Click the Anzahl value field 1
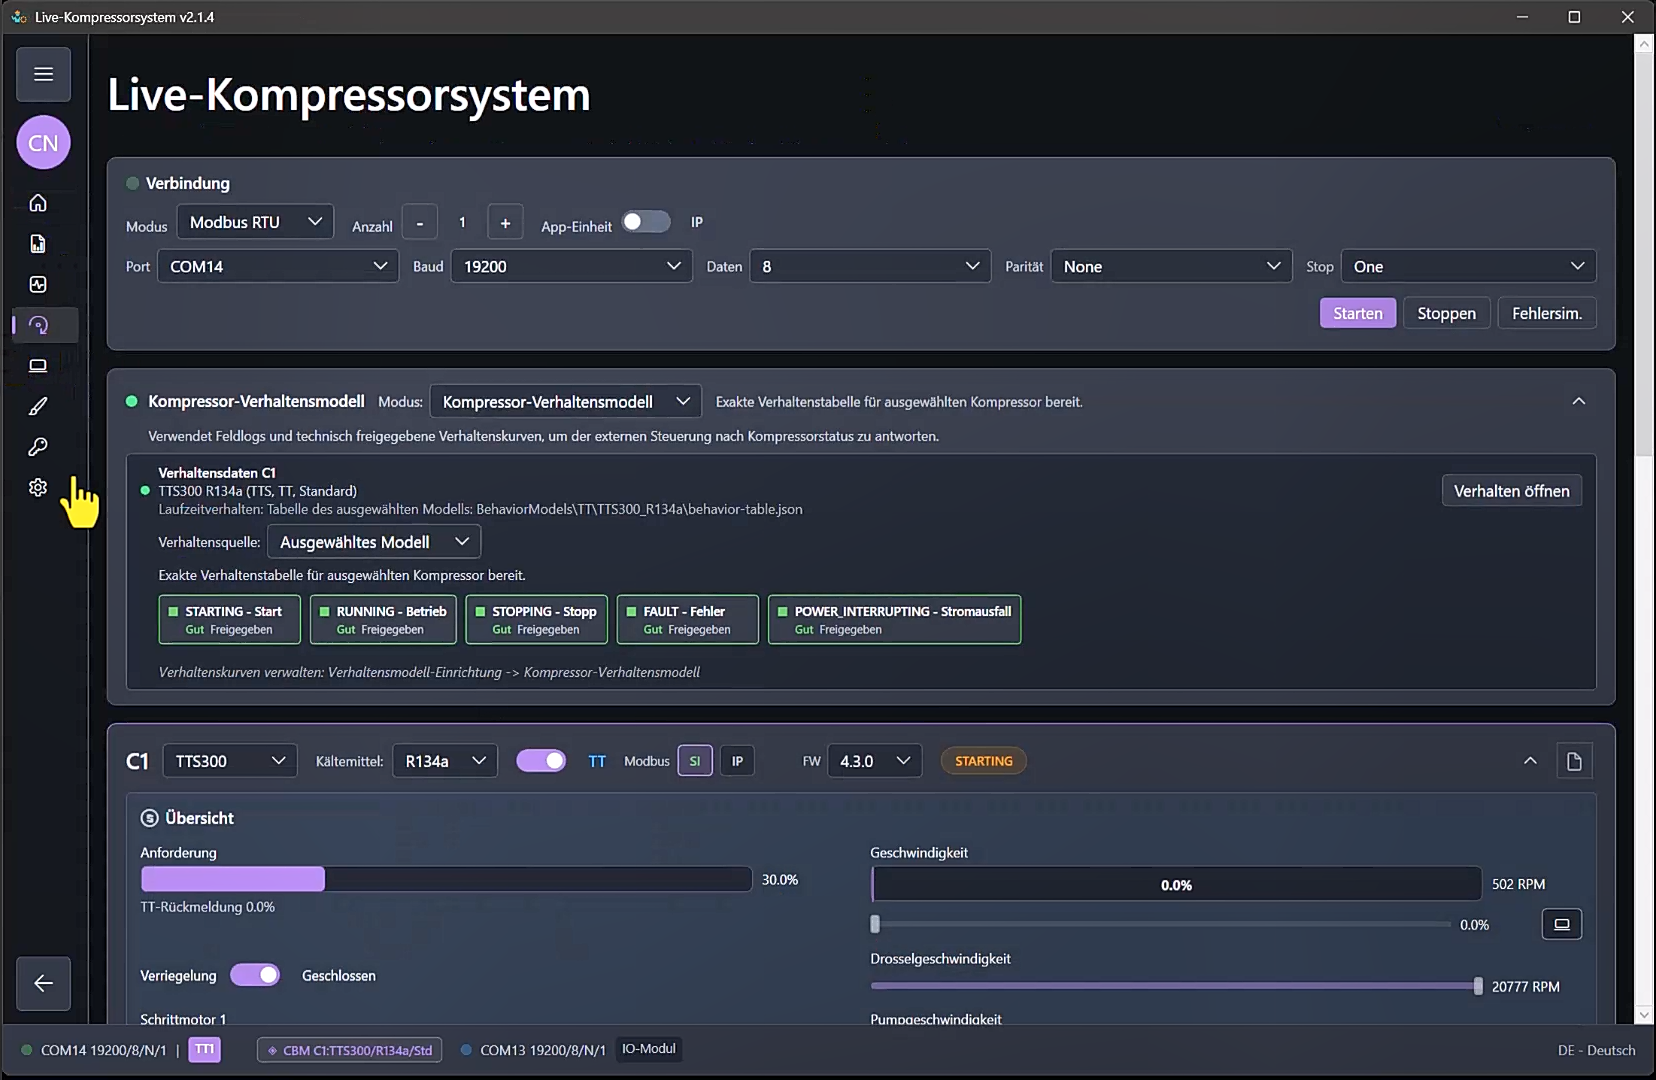Screen dimensions: 1656x1080 (x=462, y=223)
